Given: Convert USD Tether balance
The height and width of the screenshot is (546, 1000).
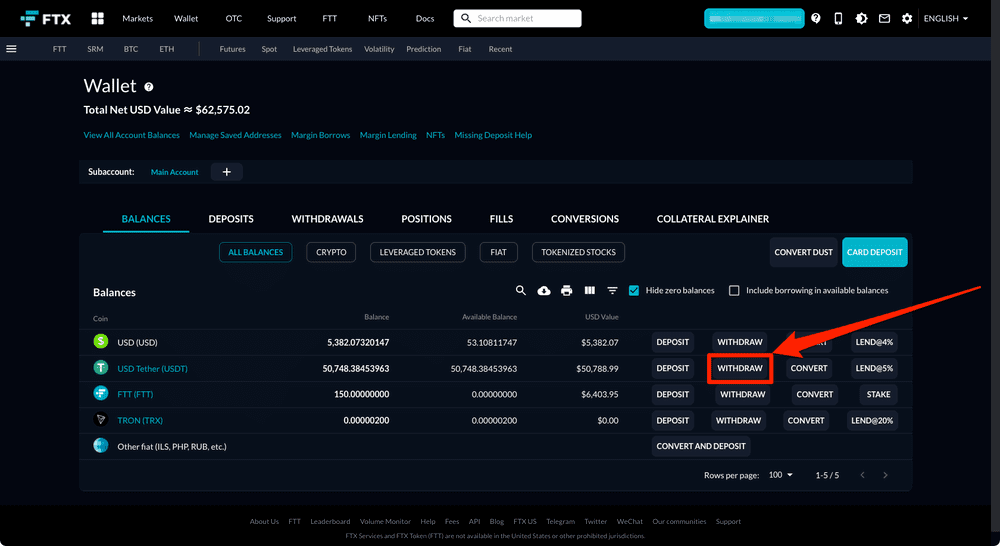Looking at the screenshot, I should point(809,368).
